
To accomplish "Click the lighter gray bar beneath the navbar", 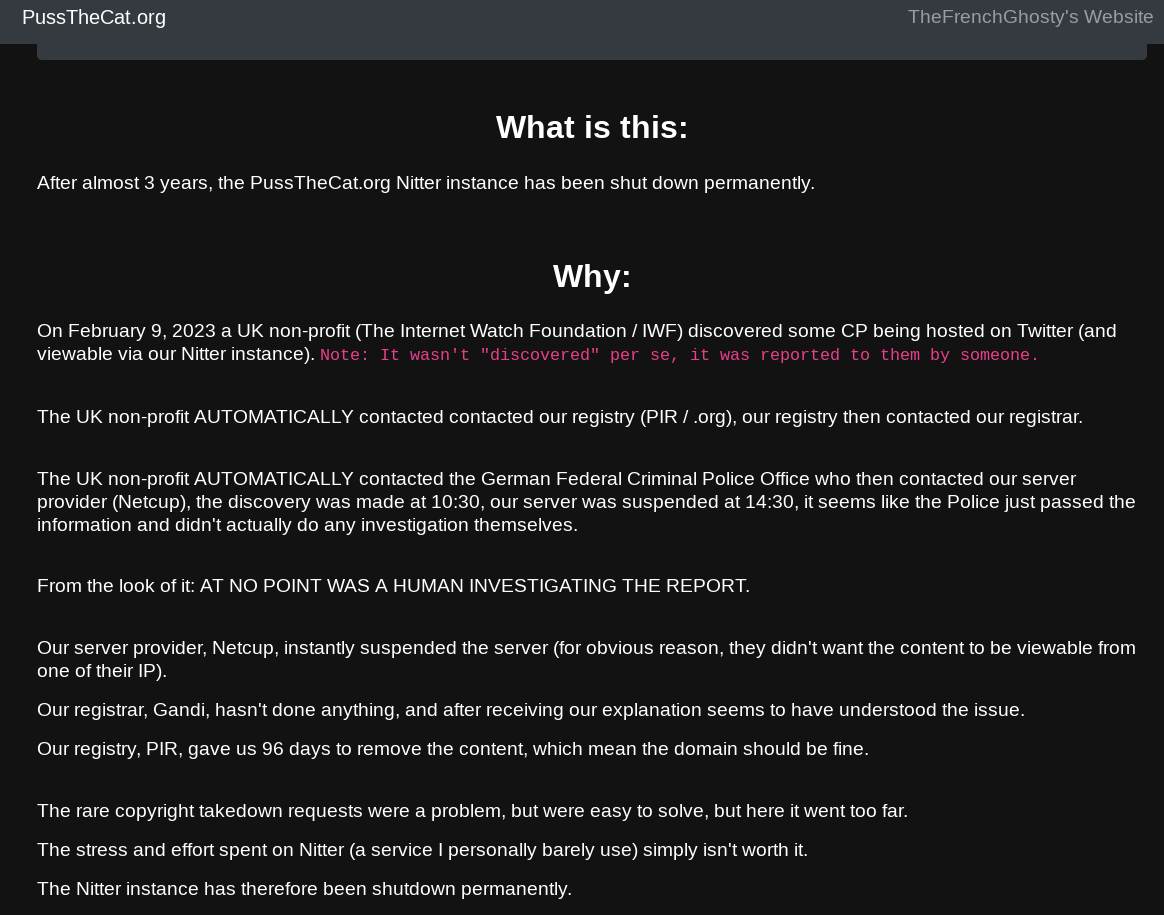I will pyautogui.click(x=592, y=52).
